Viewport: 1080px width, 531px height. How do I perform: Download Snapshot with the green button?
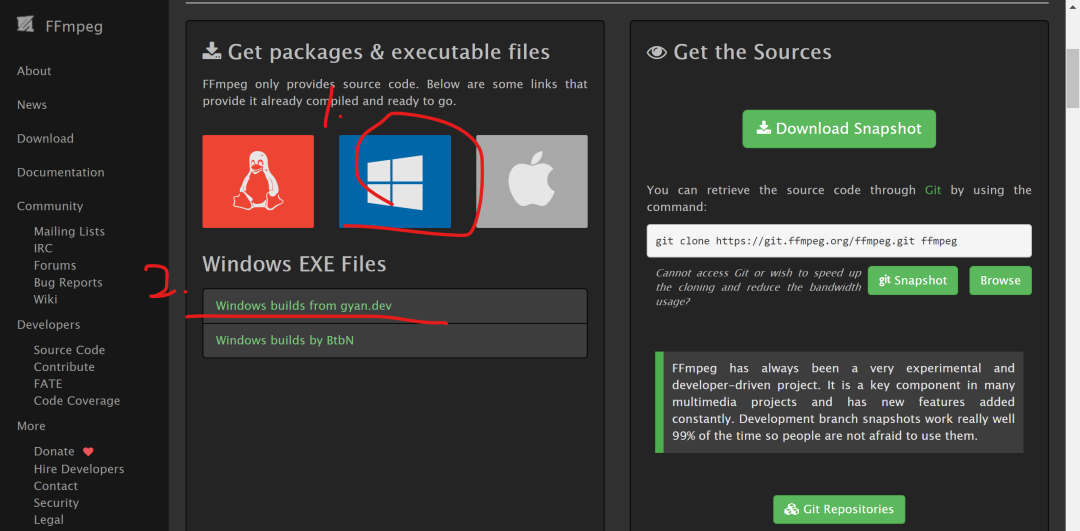tap(839, 129)
